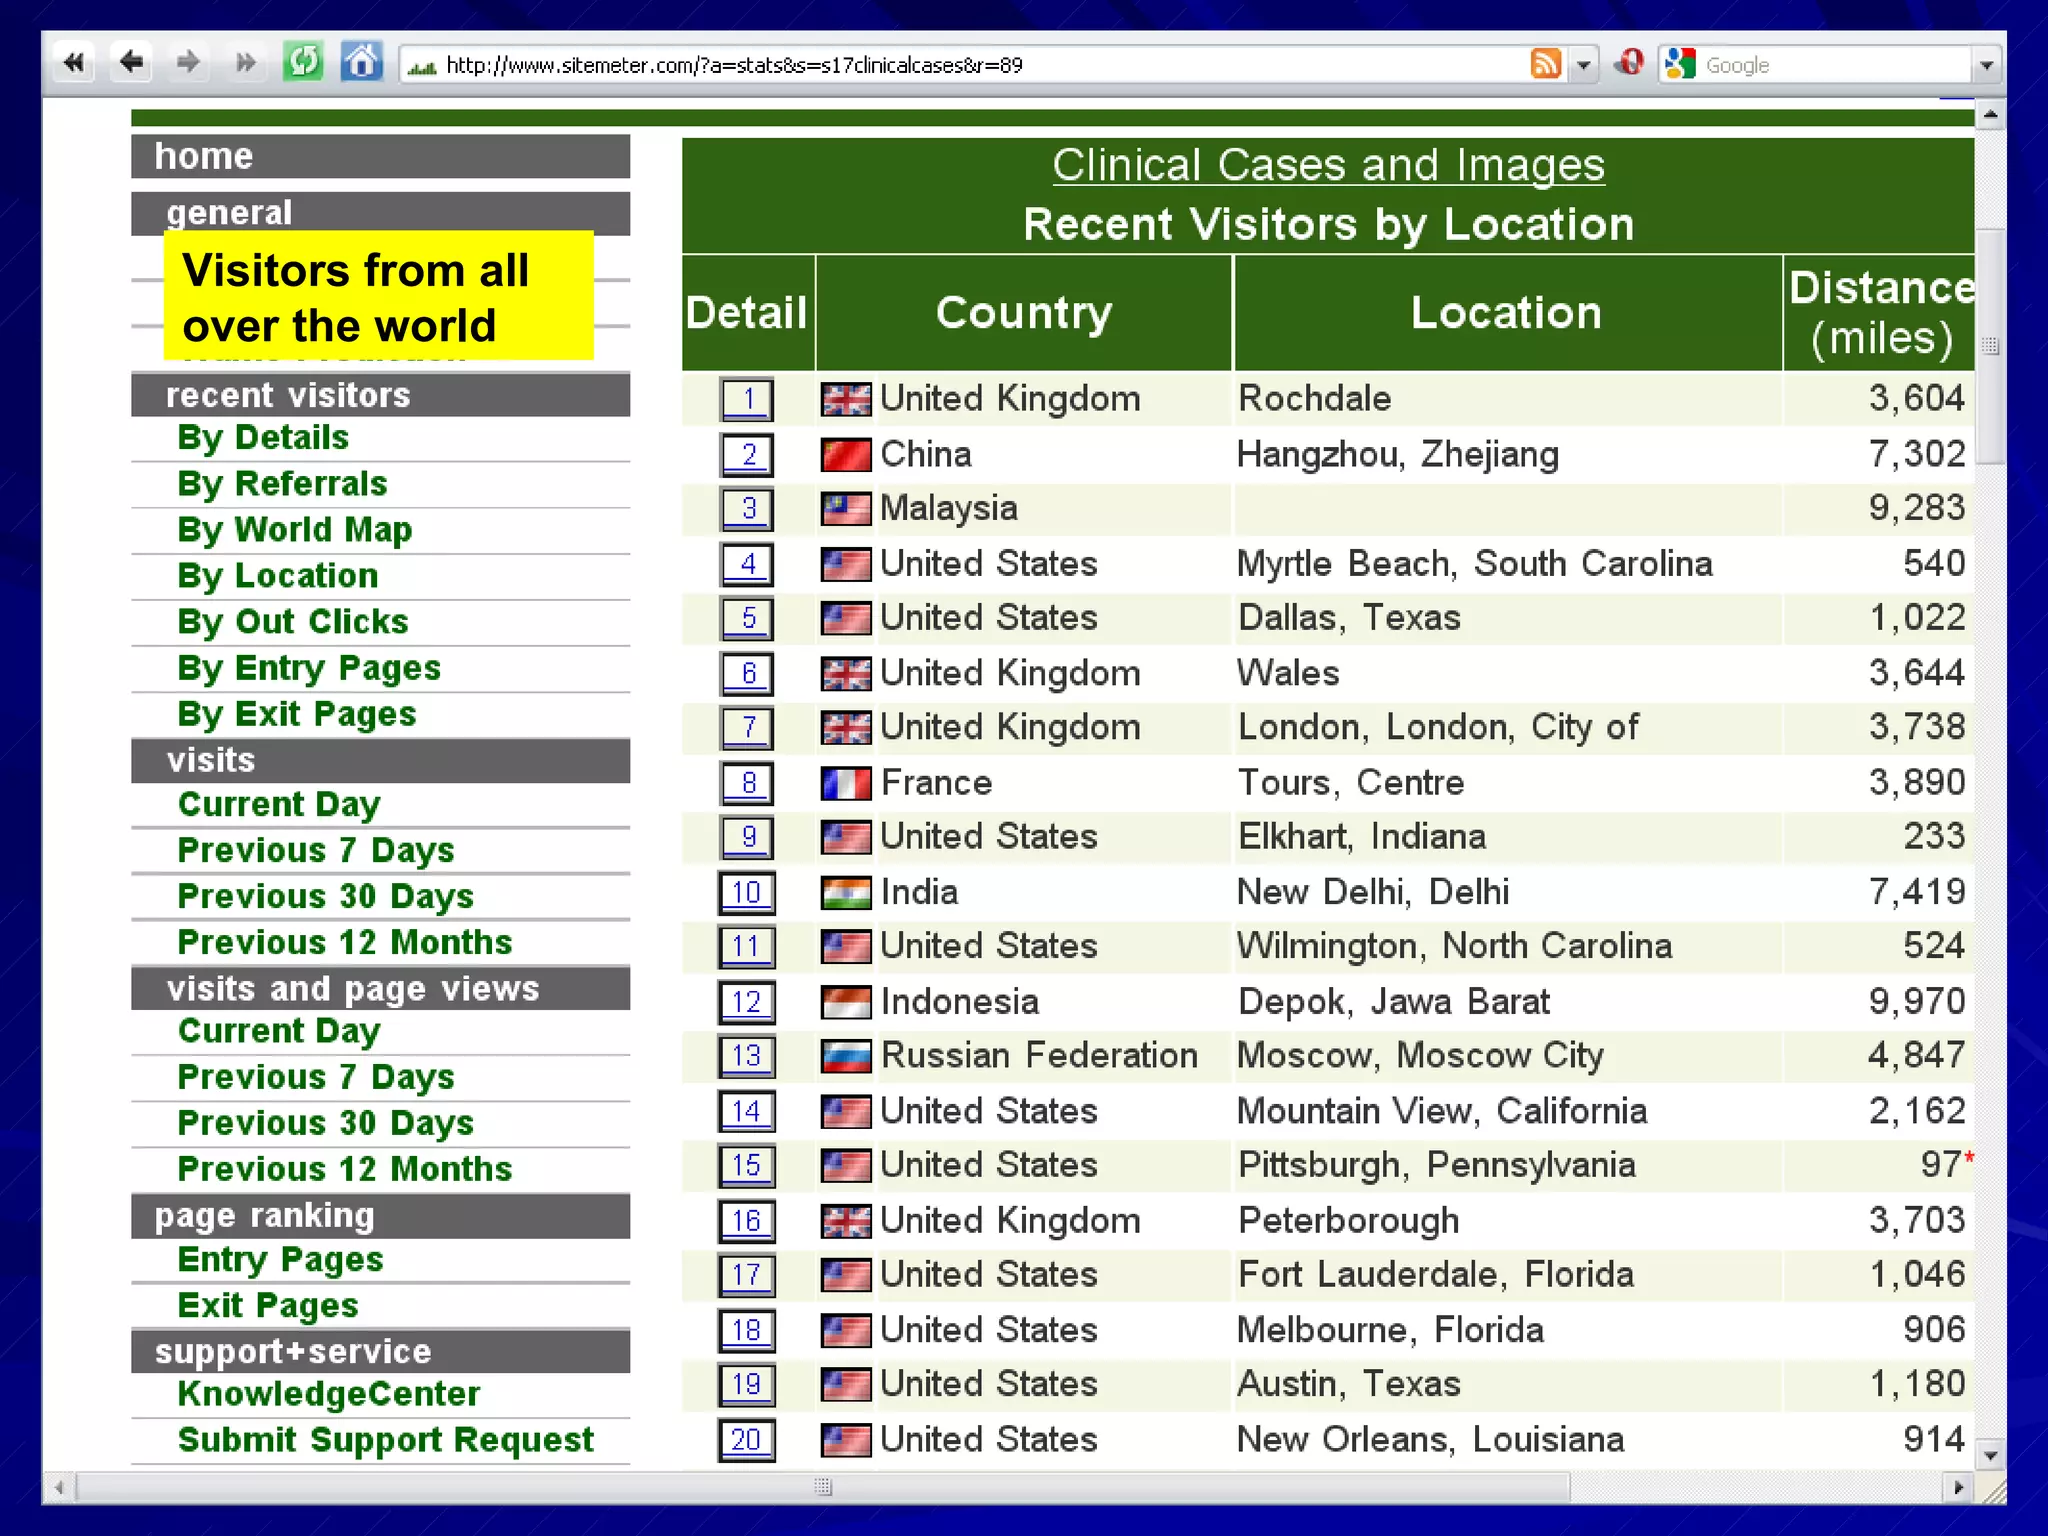Open detail number 17 for Fort Lauderdale visitor
Screen dimensions: 2048x1536
point(747,1275)
